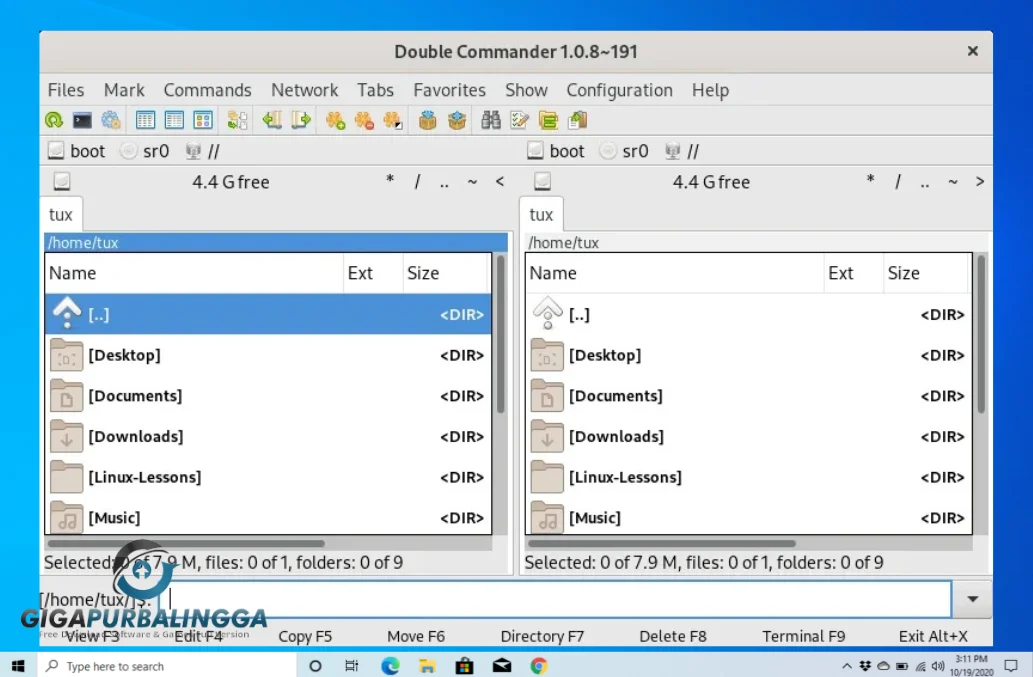Image resolution: width=1033 pixels, height=677 pixels.
Task: Open network drive // in right panel
Action: 683,151
